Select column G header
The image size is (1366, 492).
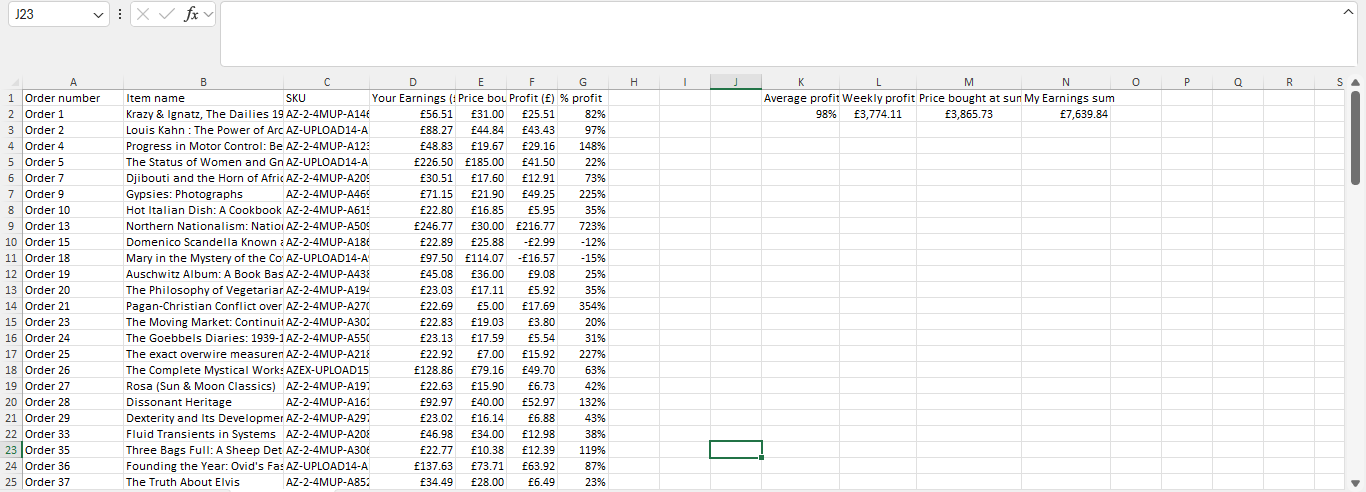tap(583, 82)
